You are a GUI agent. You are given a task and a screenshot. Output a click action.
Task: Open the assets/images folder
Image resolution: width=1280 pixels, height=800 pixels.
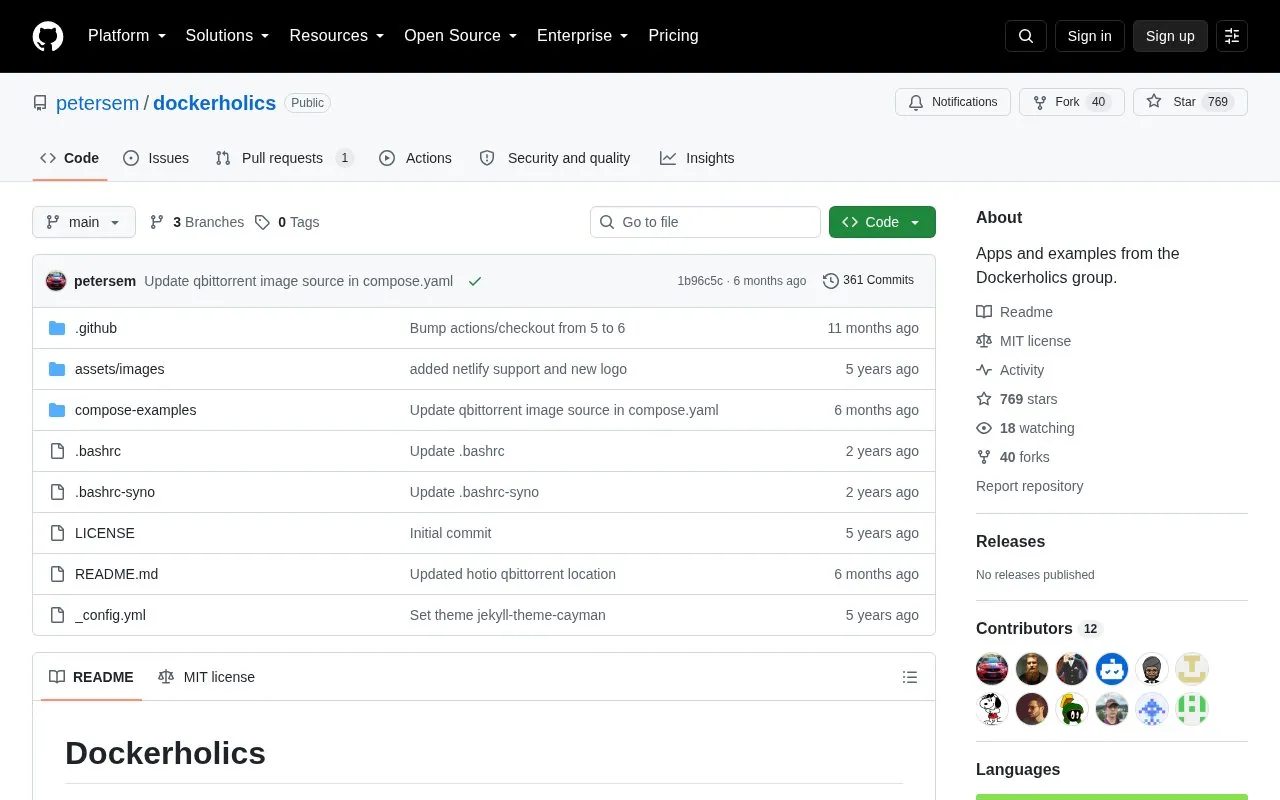(120, 369)
